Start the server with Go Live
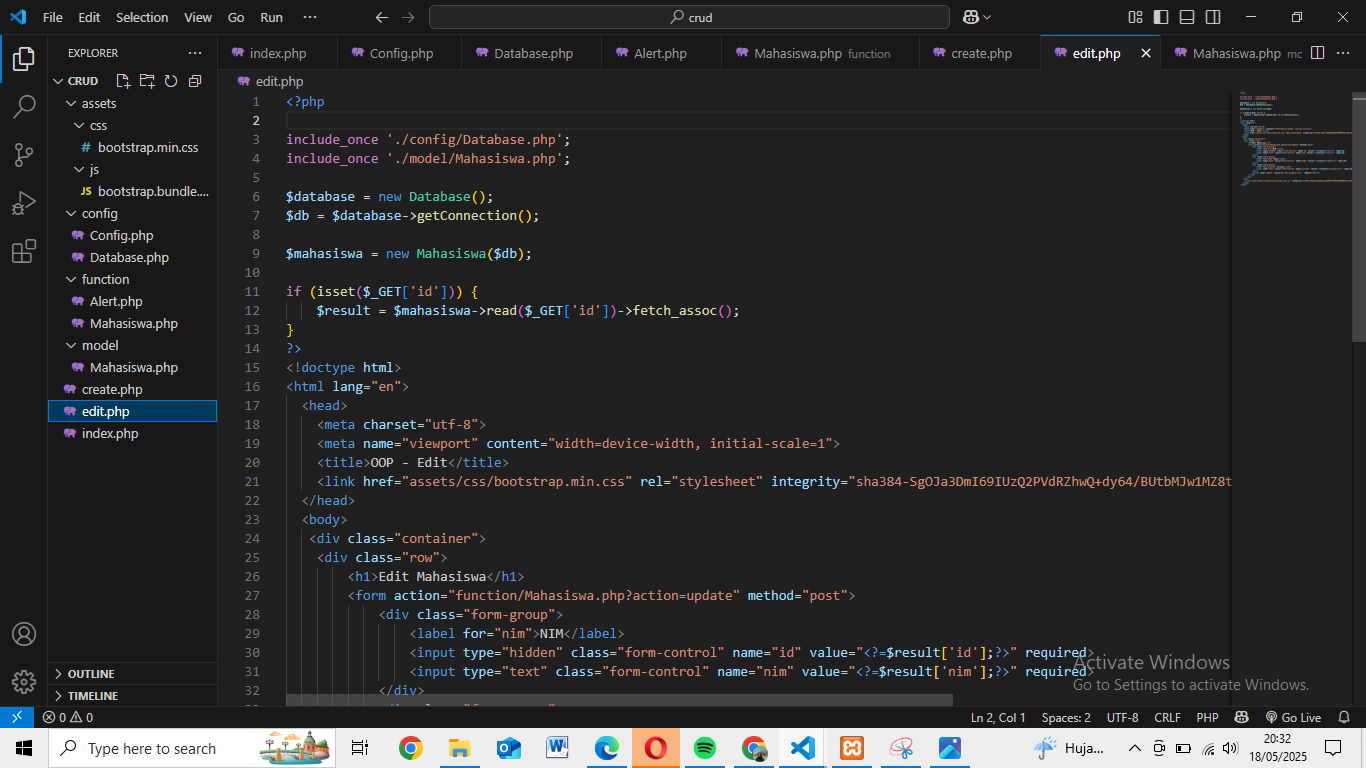1366x768 pixels. coord(1295,717)
